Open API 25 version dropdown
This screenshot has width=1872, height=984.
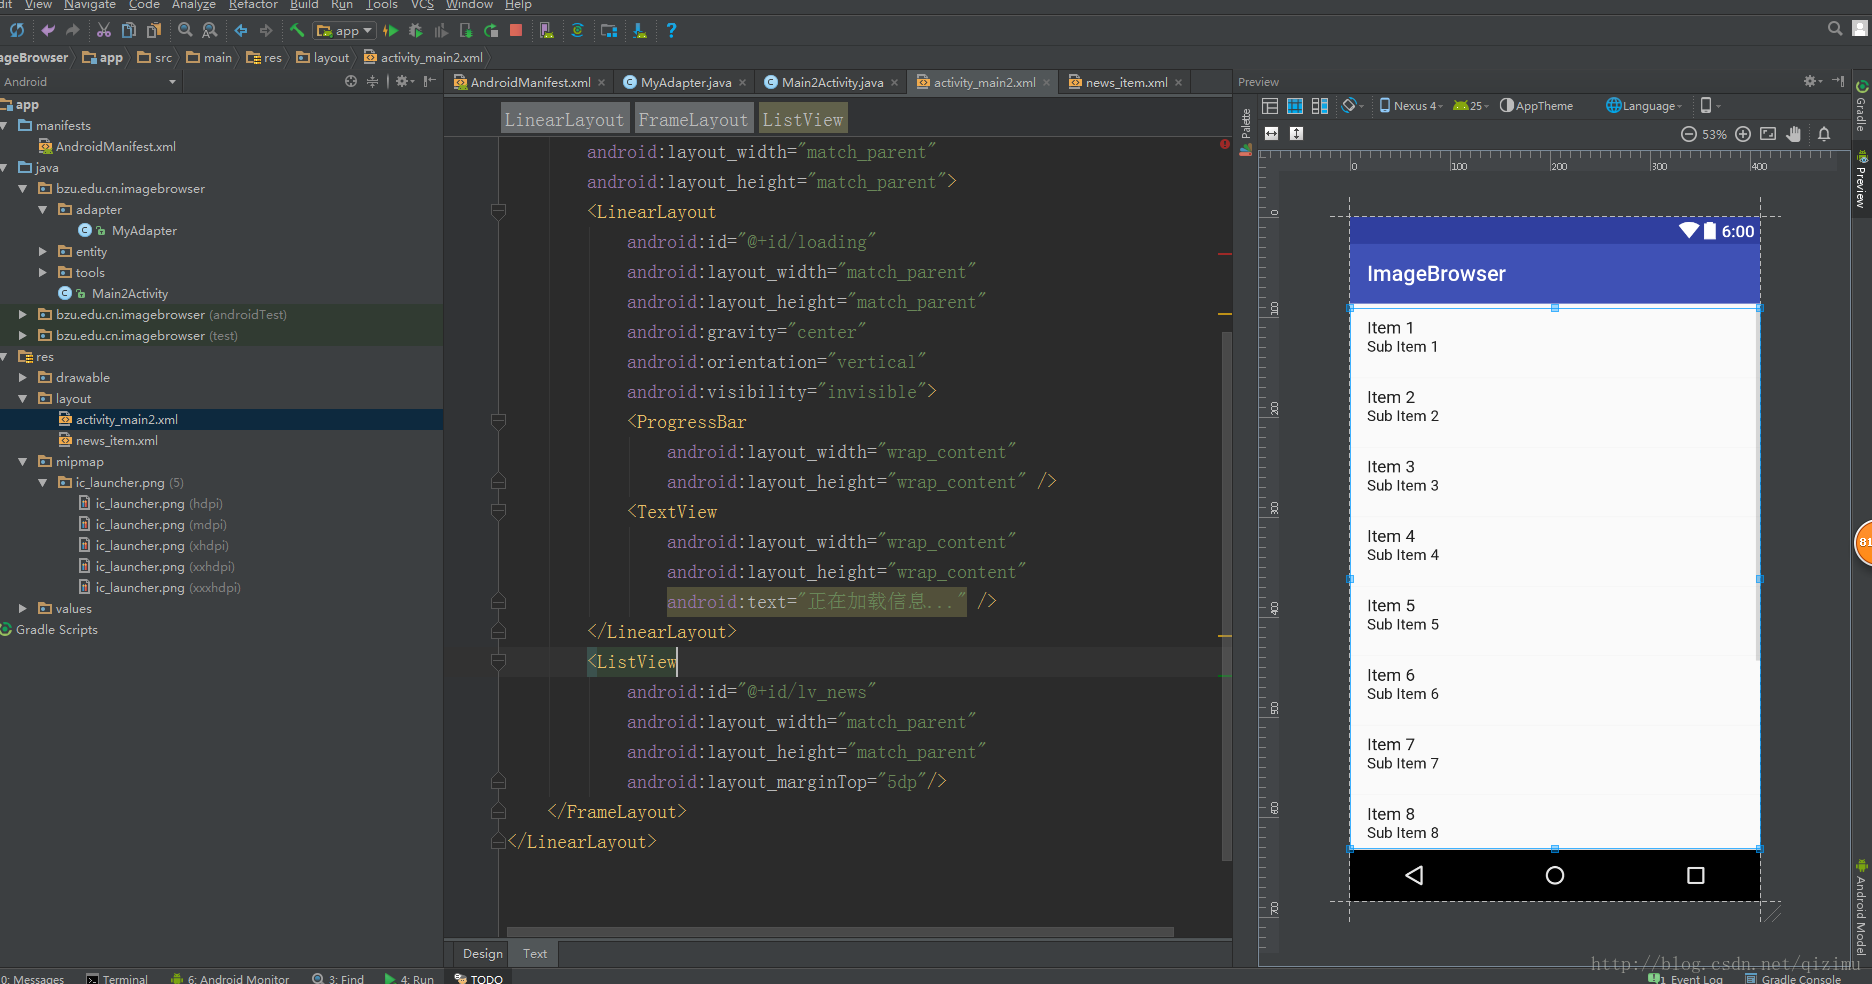point(1470,106)
